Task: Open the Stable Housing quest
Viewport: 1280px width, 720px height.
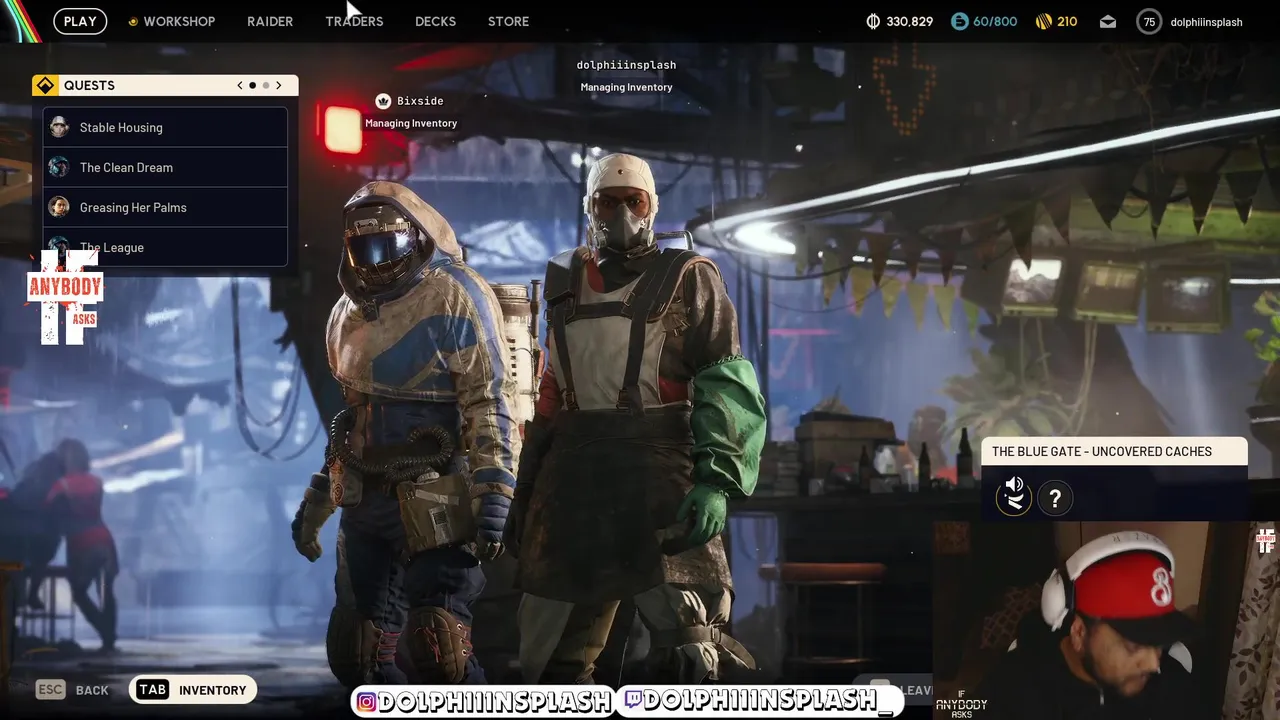Action: point(165,127)
